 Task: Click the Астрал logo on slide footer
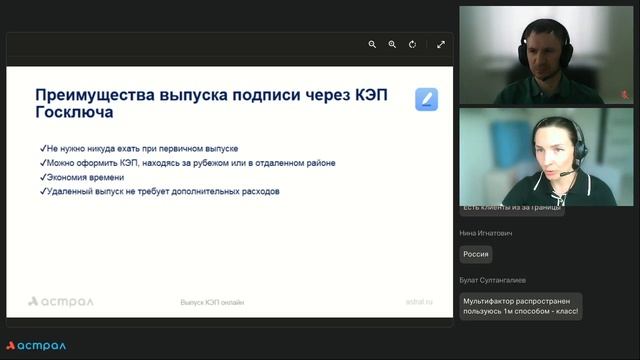[61, 302]
